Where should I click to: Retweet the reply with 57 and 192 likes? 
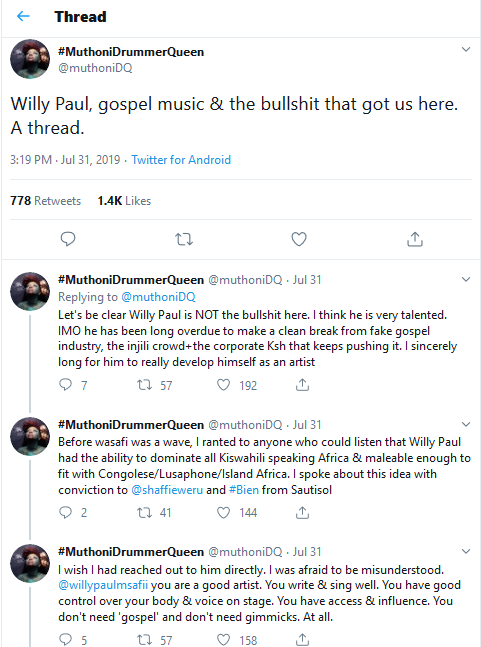[x=144, y=385]
